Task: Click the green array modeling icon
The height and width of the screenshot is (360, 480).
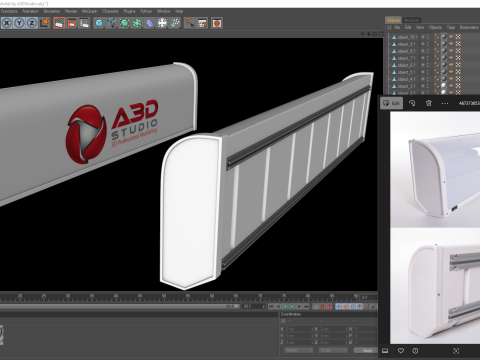Action: [137, 23]
